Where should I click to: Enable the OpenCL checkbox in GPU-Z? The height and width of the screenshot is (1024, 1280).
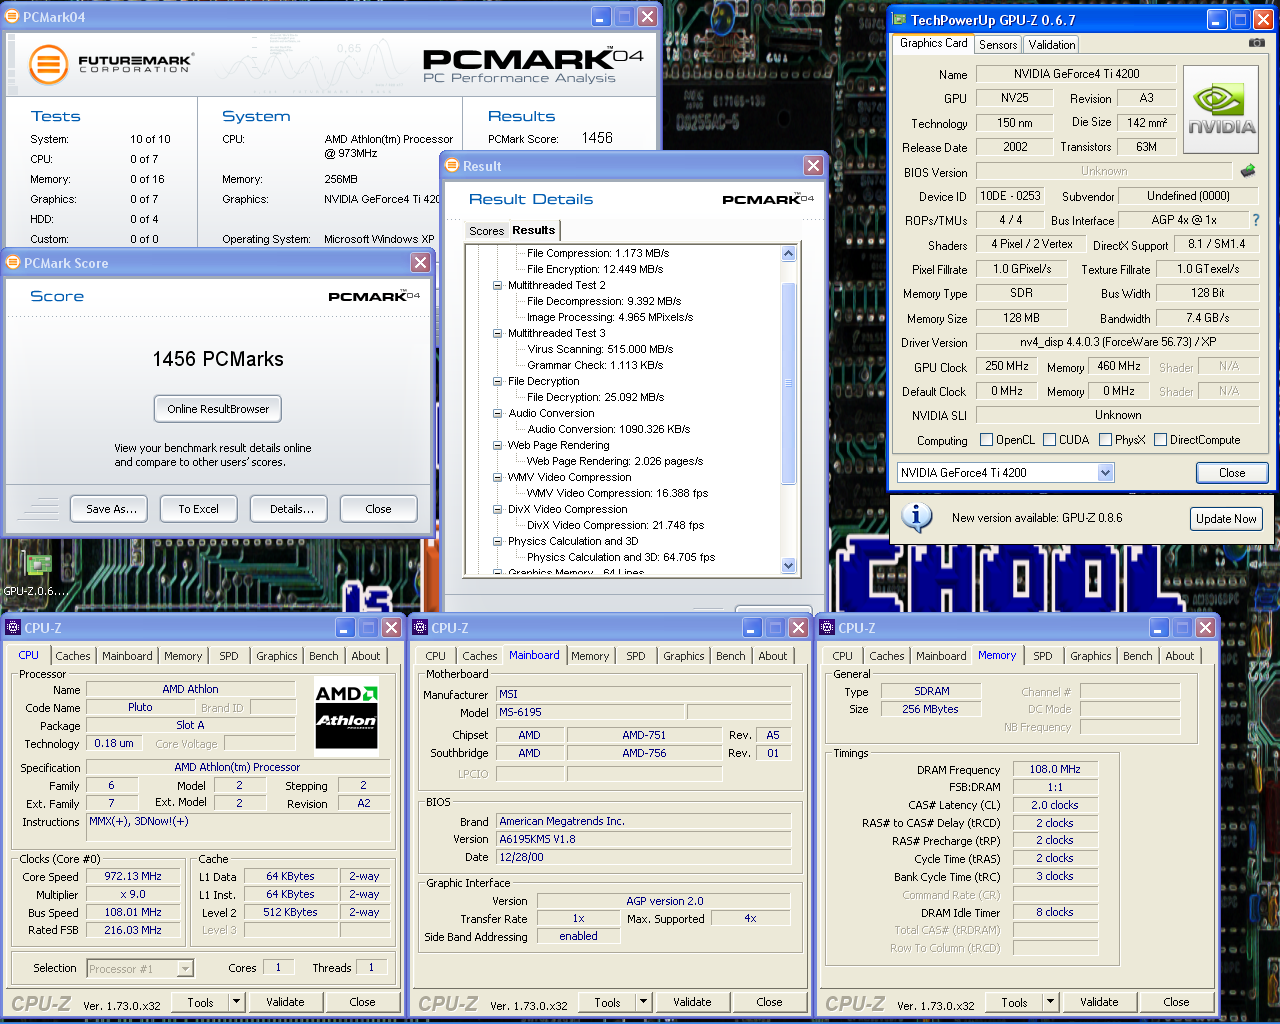987,440
